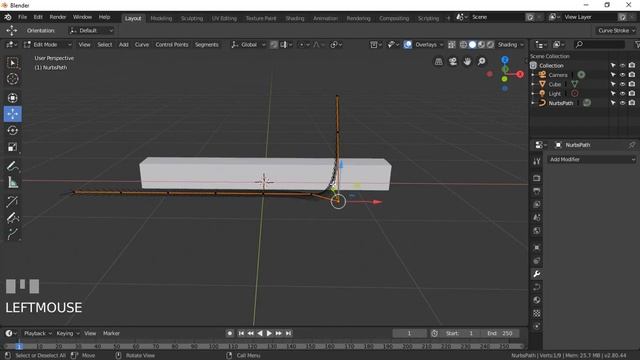Open the Render properties tab icon

click(x=537, y=178)
